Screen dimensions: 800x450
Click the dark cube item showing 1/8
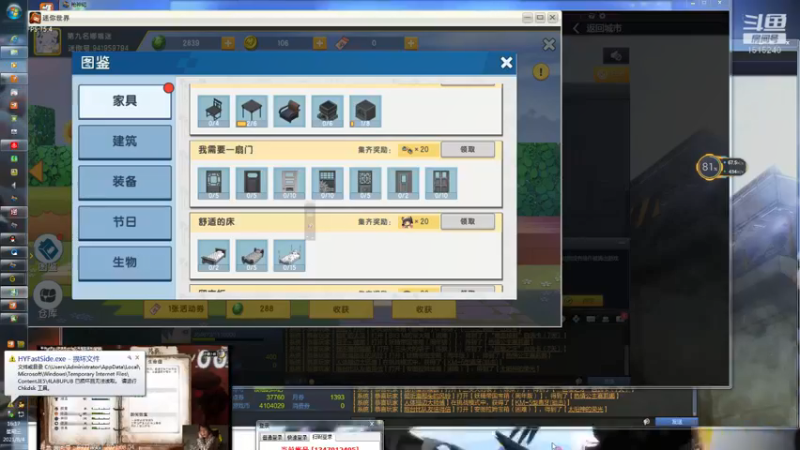365,111
